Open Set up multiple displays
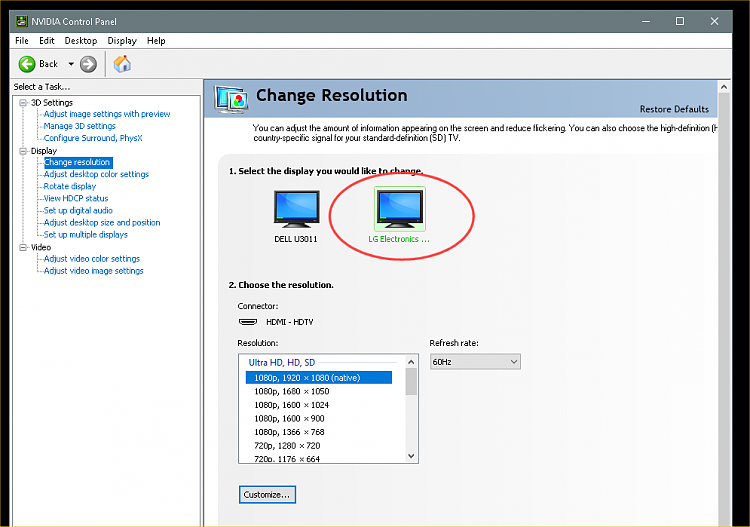 (86, 234)
